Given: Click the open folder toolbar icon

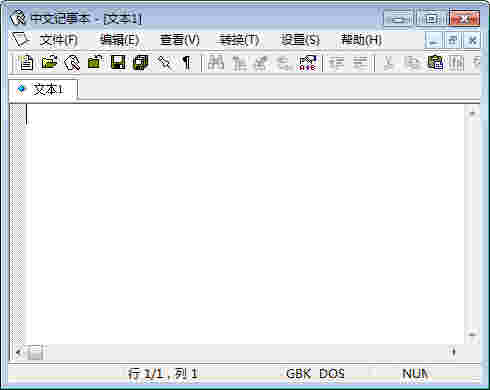Looking at the screenshot, I should 49,63.
